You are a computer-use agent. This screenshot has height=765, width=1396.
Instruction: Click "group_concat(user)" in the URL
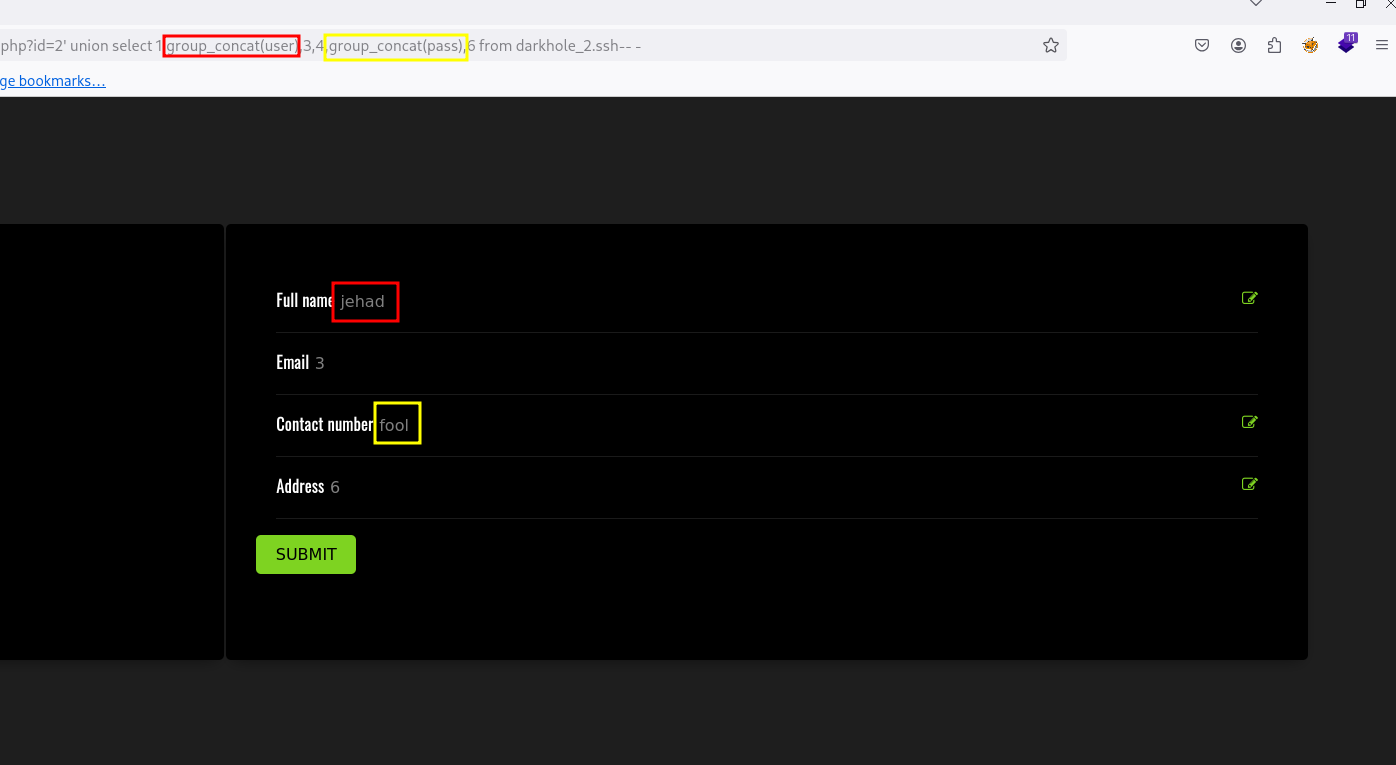coord(232,46)
